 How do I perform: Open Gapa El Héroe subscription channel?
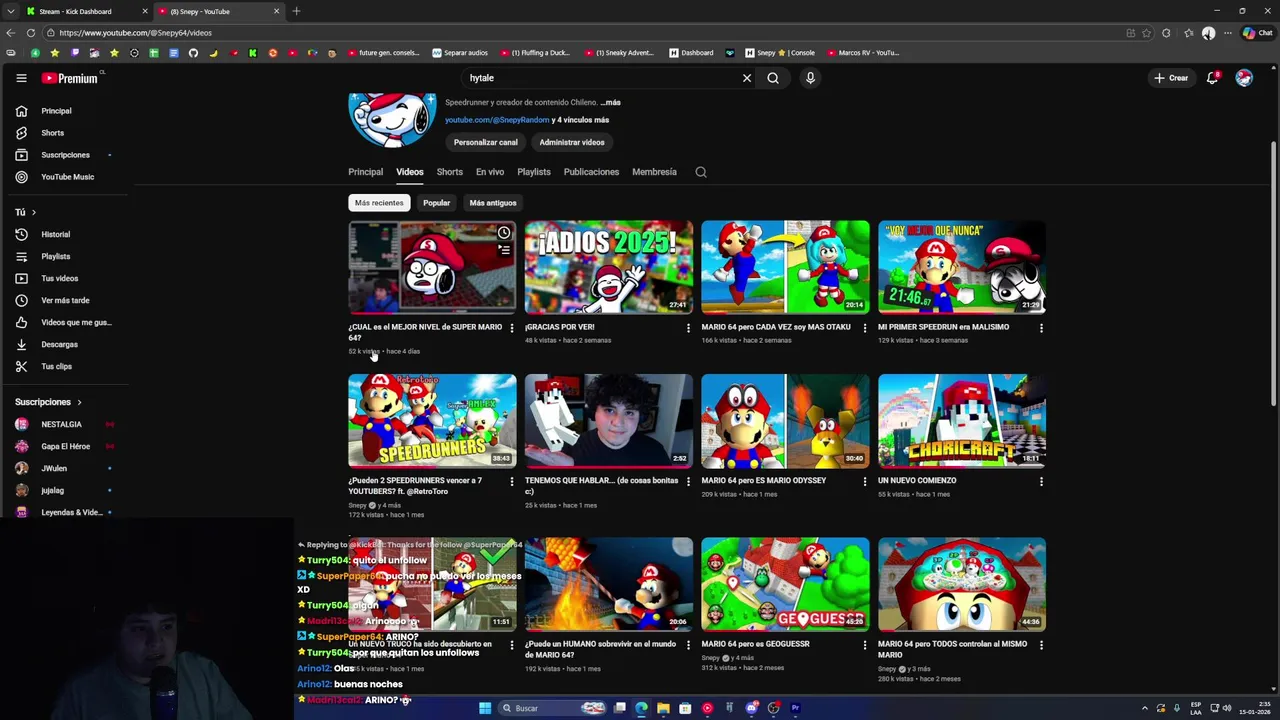tap(64, 447)
